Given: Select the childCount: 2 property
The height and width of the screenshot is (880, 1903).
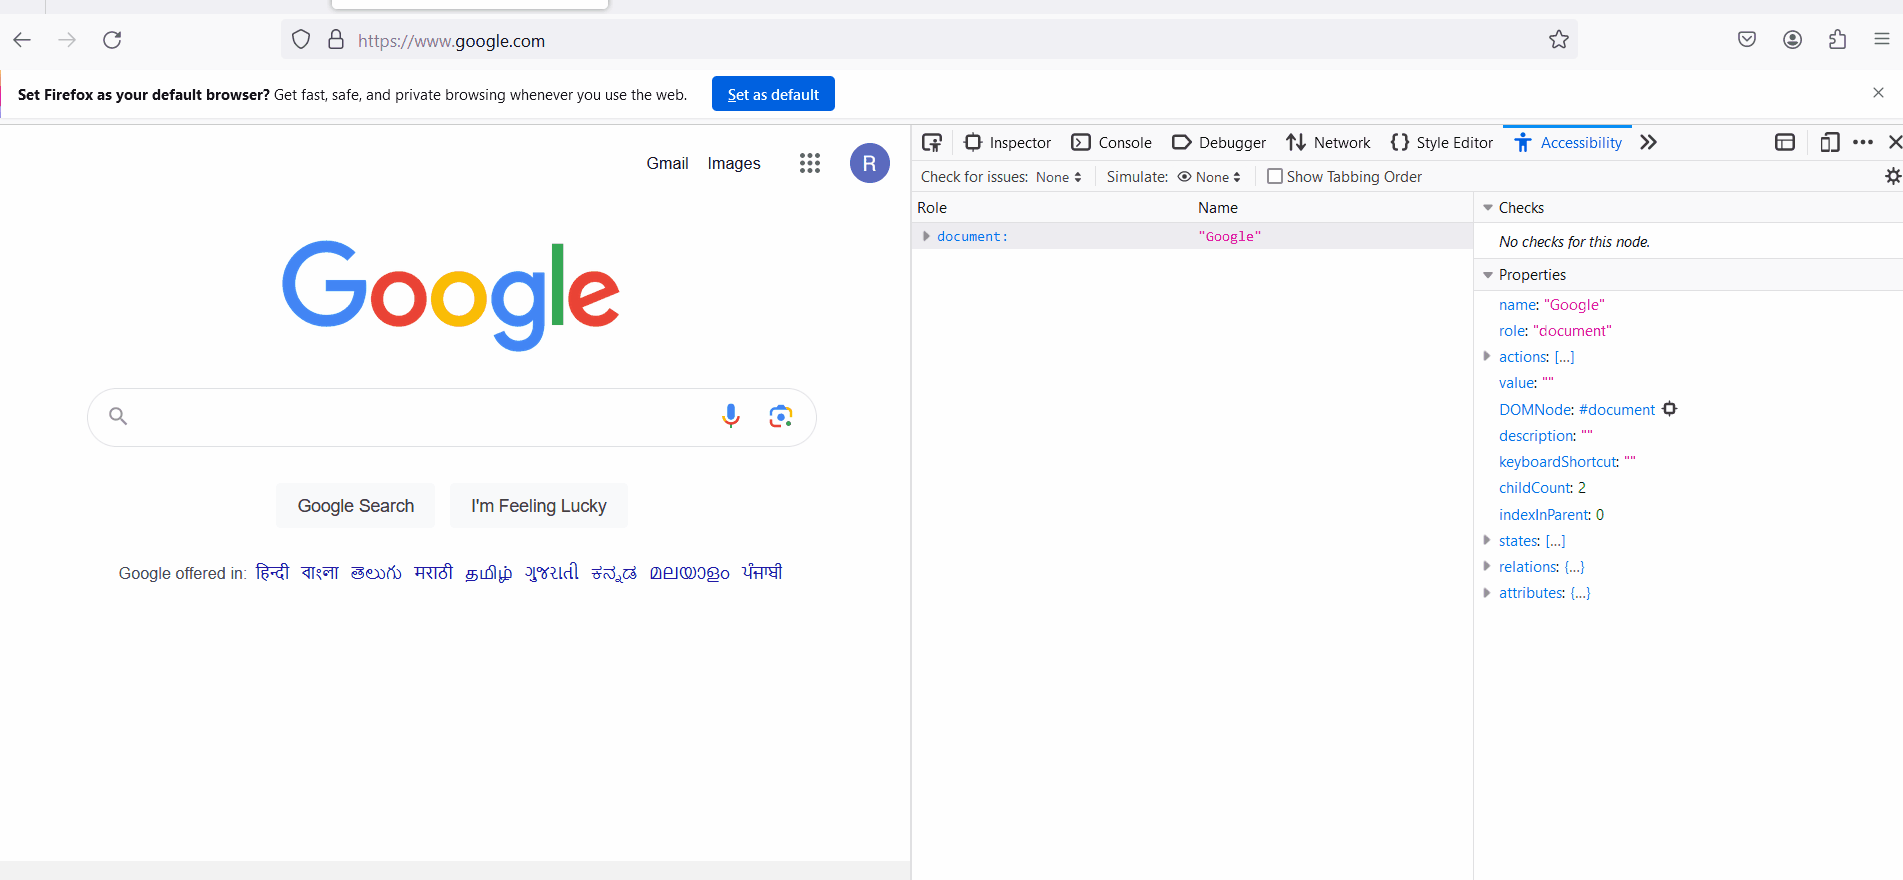Looking at the screenshot, I should [x=1542, y=488].
